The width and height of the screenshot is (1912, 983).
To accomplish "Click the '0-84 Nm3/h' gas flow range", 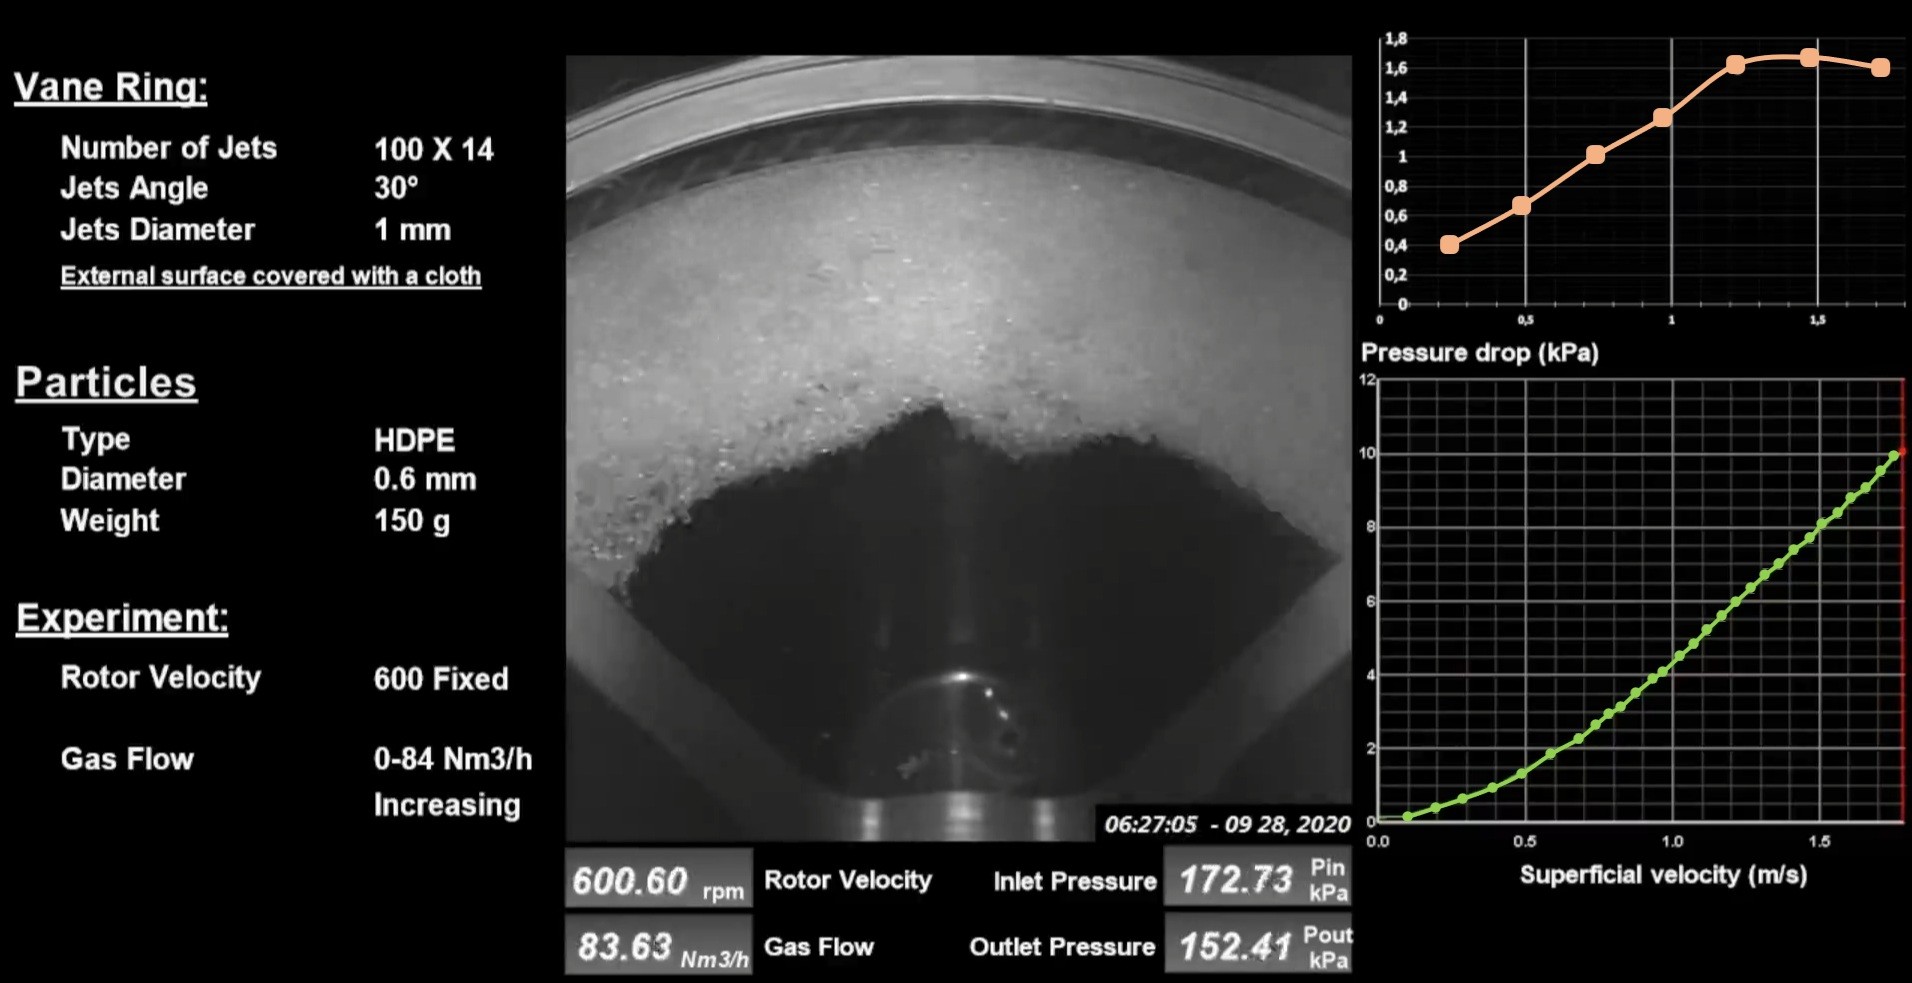I will pos(452,759).
